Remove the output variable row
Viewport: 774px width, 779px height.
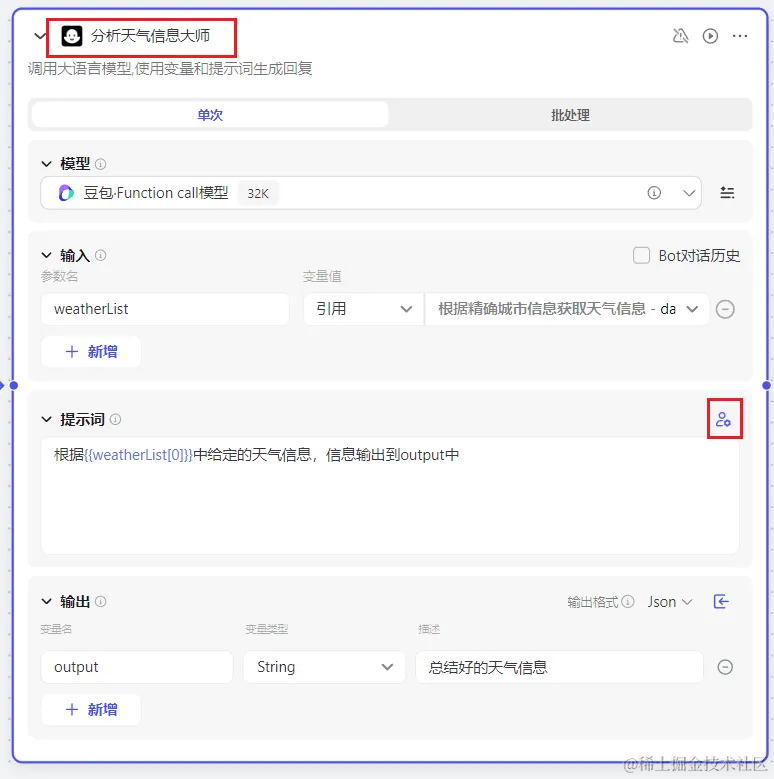coord(725,667)
